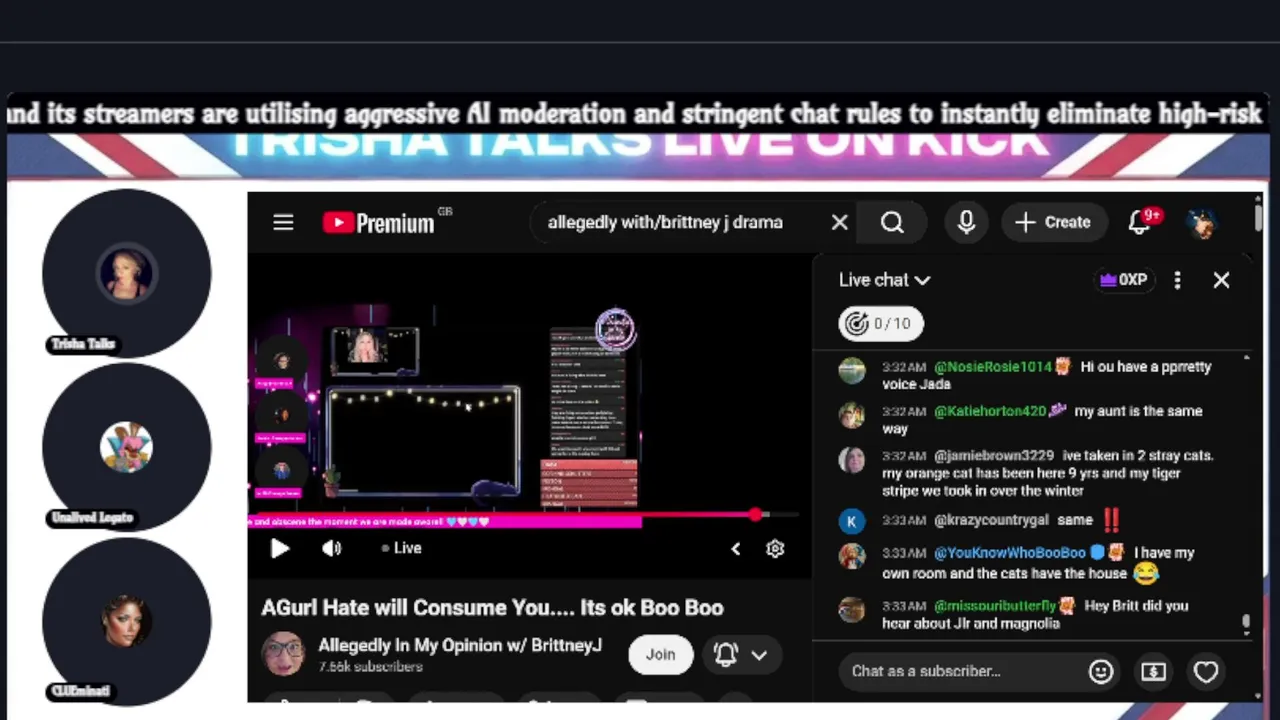Click the CLUEminati circular avatar
Image resolution: width=1280 pixels, height=720 pixels.
coord(126,621)
